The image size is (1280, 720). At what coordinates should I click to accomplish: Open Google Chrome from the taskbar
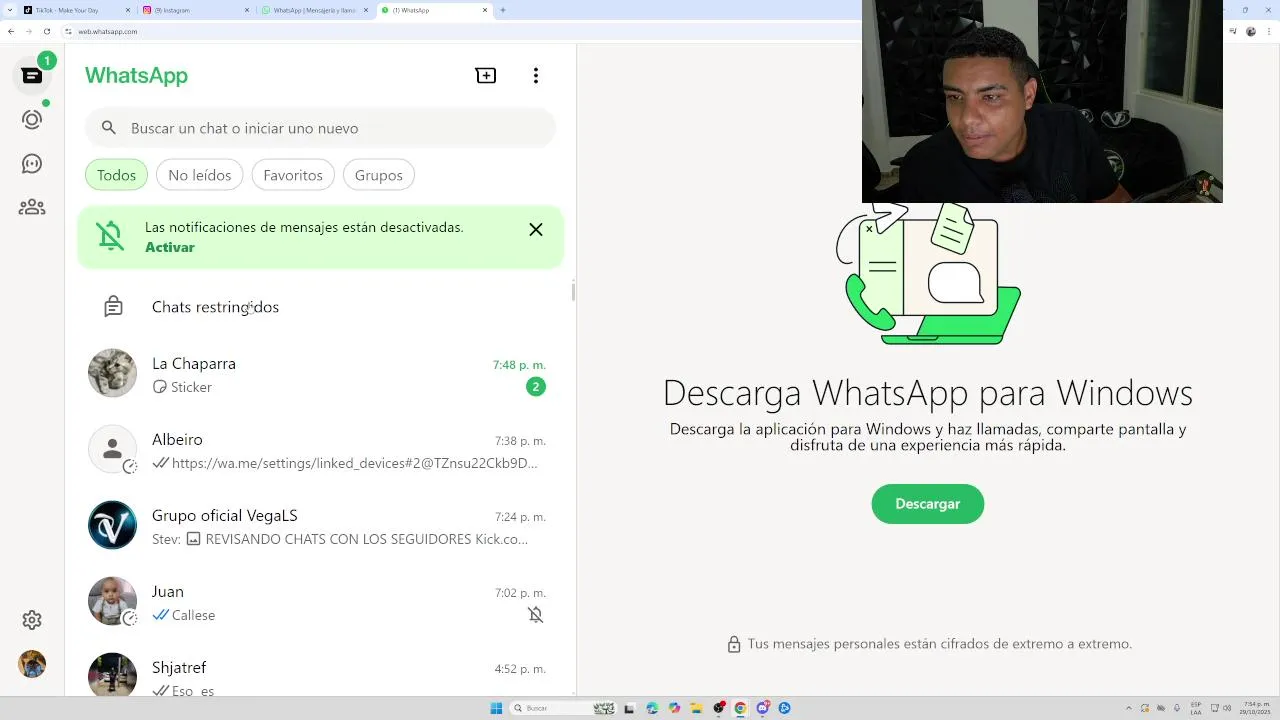pos(740,708)
